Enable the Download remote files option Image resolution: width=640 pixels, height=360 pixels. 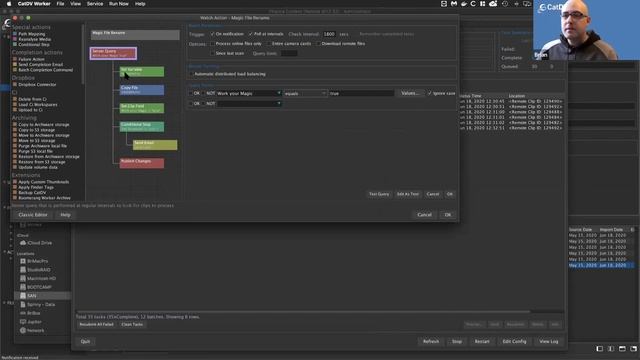tap(318, 44)
